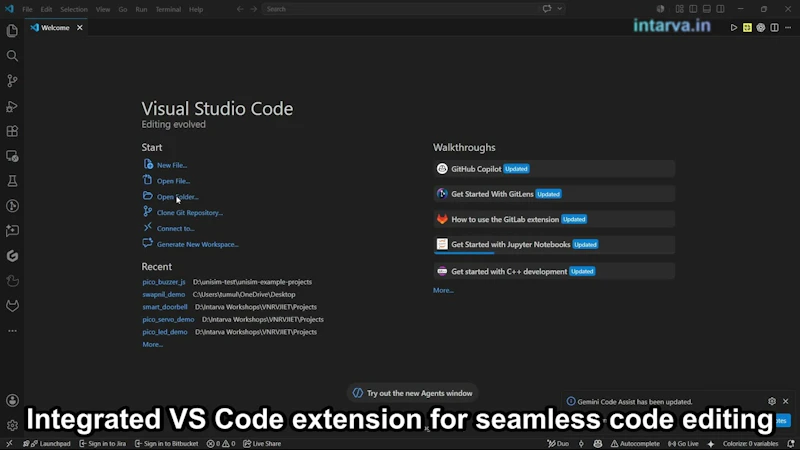Start Live Share from the status bar

pos(262,444)
